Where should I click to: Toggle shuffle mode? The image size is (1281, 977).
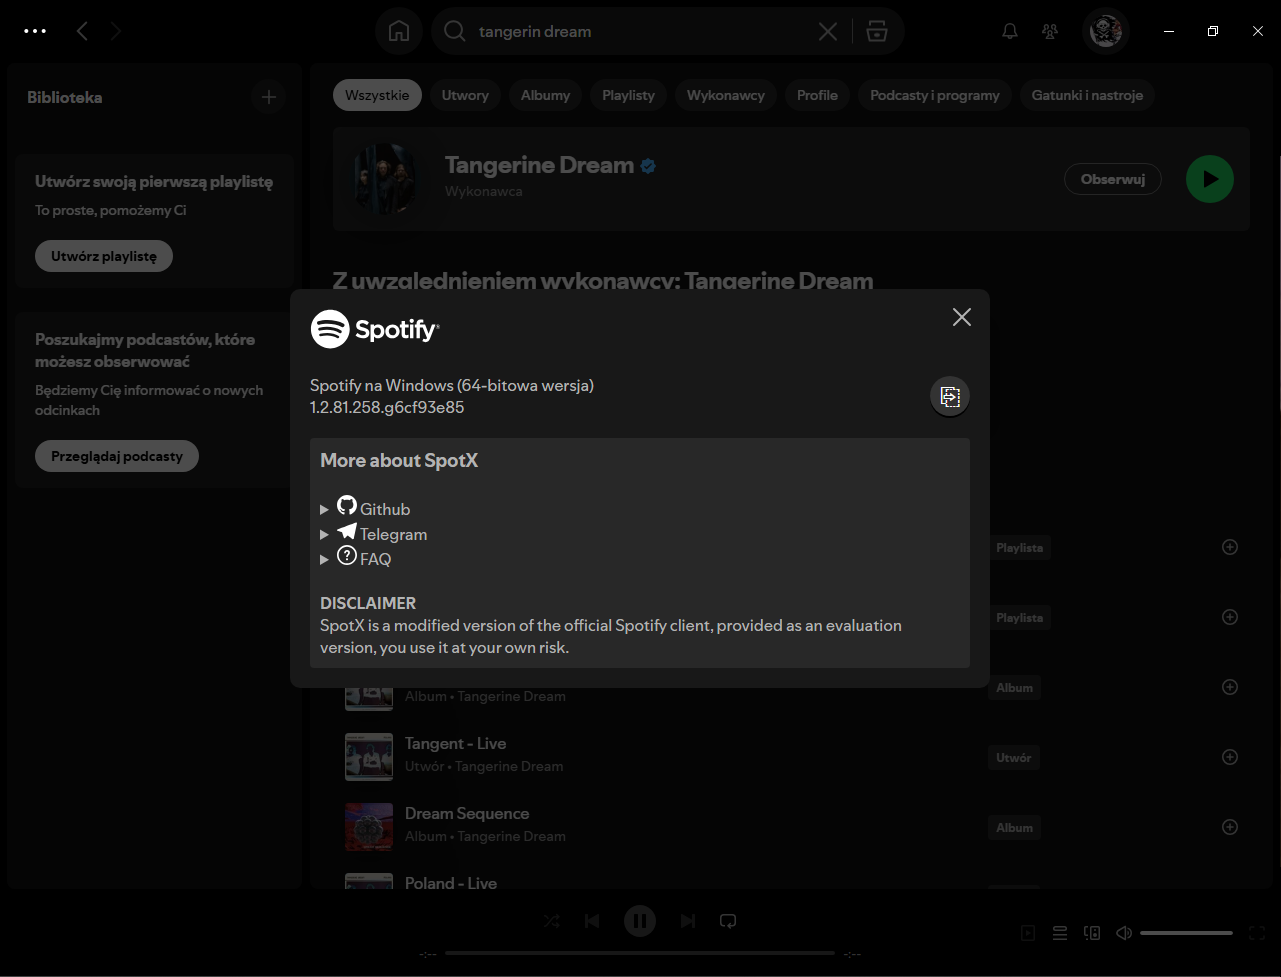coord(552,921)
